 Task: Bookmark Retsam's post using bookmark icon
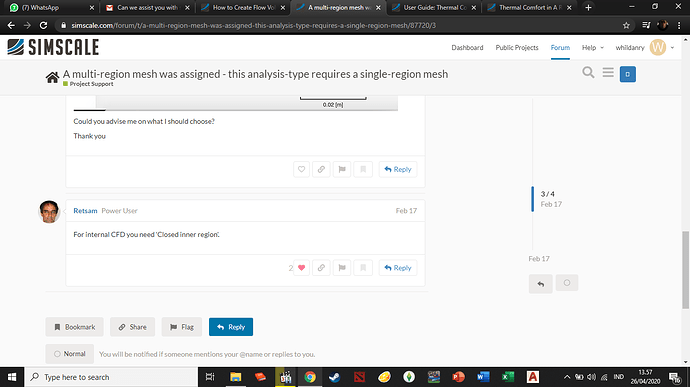coord(363,268)
